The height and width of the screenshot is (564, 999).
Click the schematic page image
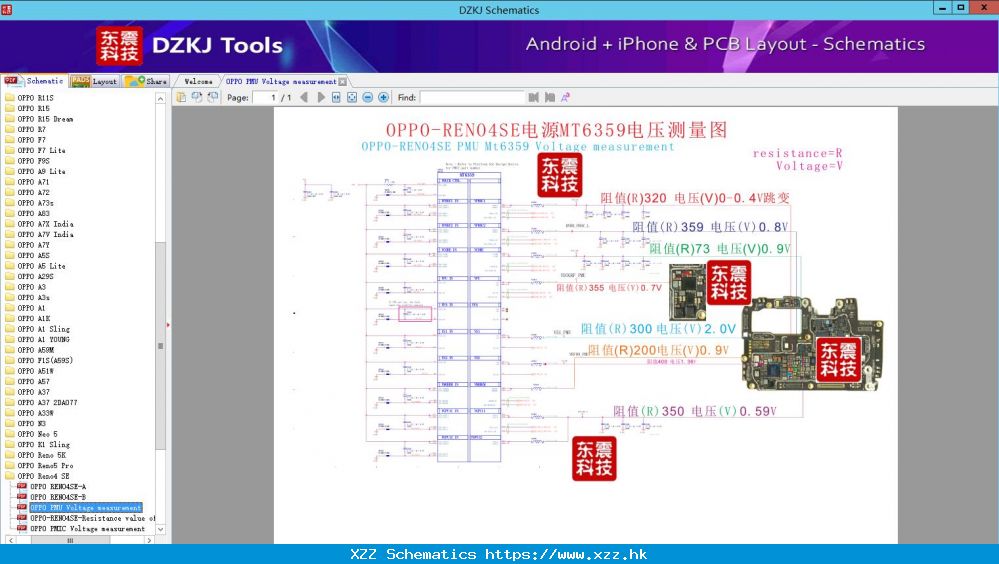point(586,325)
